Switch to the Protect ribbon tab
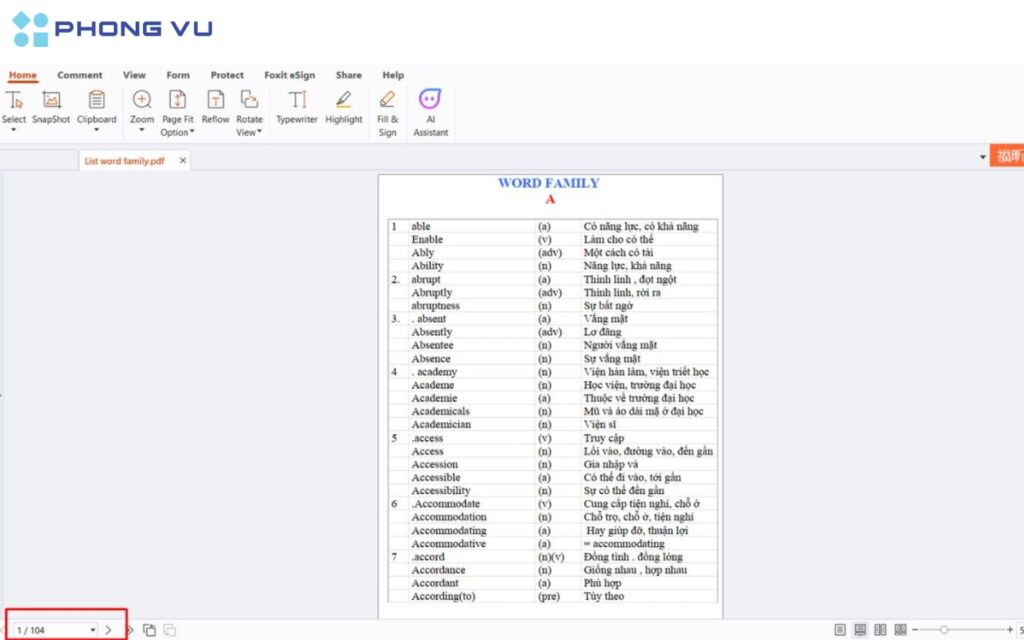 coord(227,75)
